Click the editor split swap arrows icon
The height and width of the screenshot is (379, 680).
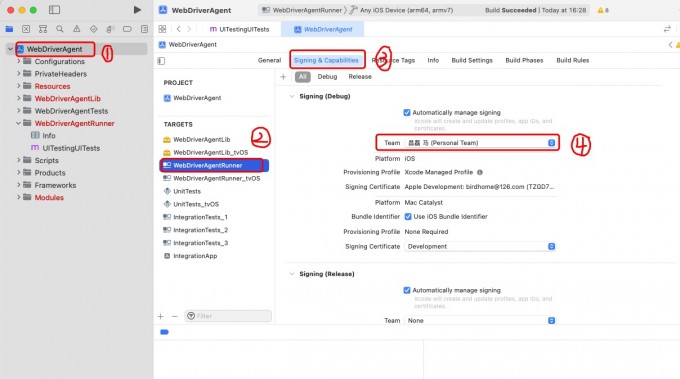point(667,29)
